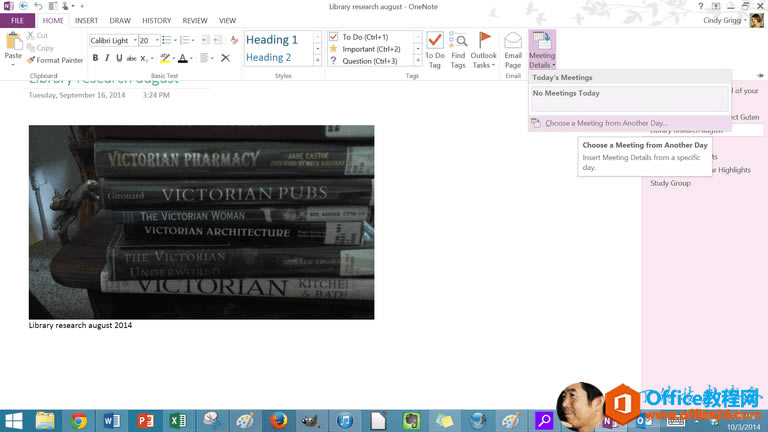Screen dimensions: 768x432
Task: Open Find Tags
Action: pyautogui.click(x=458, y=50)
